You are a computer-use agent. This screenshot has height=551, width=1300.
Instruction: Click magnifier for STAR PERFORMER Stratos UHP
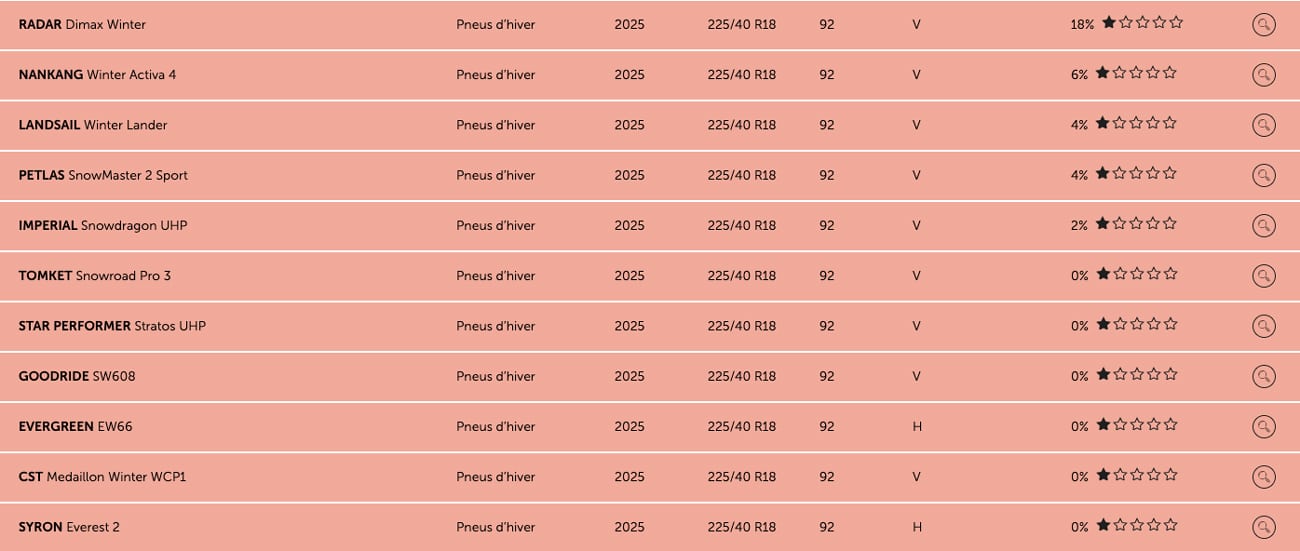coord(1263,326)
